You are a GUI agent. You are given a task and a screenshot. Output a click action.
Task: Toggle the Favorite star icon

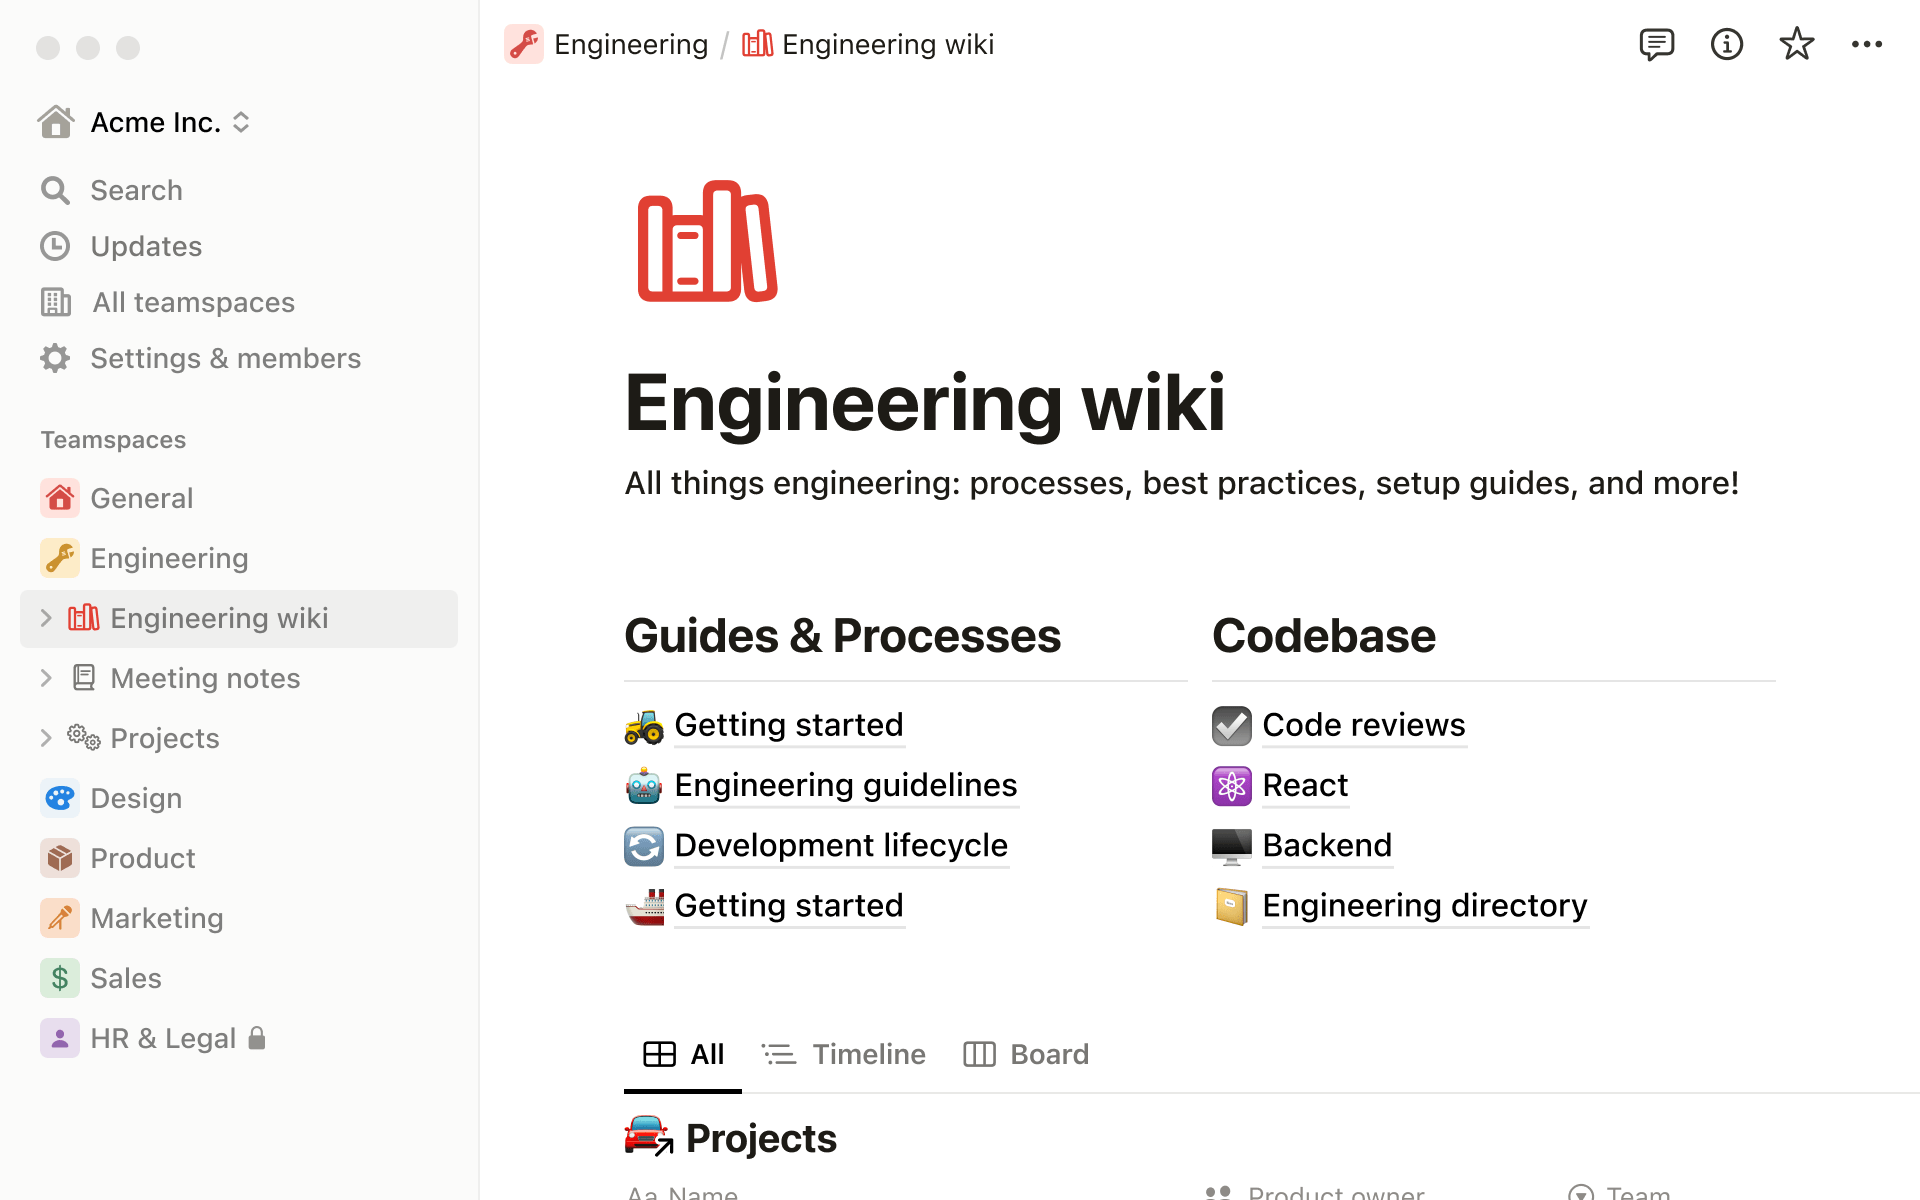(x=1797, y=44)
